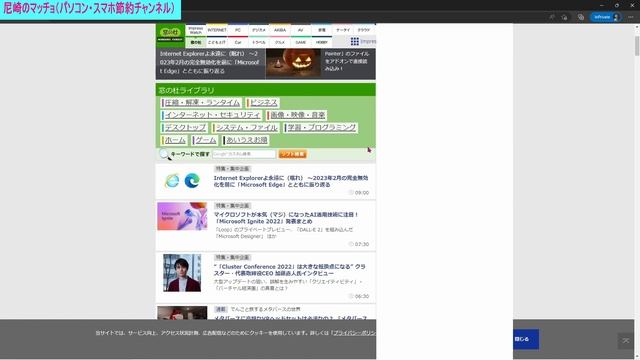Select the AV nav tab
Image resolution: width=640 pixels, height=360 pixels.
tap(301, 30)
